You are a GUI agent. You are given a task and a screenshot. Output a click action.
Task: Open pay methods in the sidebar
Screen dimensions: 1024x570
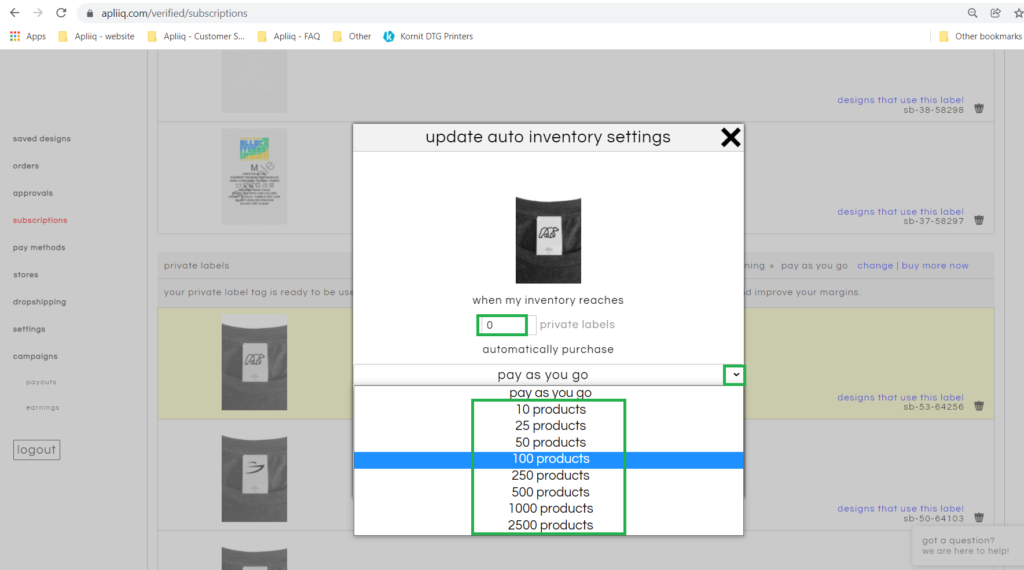[39, 247]
